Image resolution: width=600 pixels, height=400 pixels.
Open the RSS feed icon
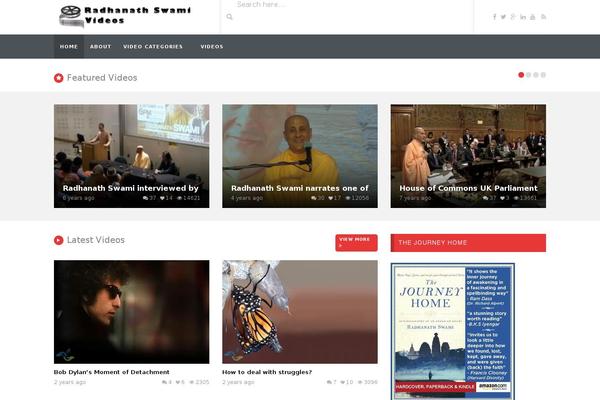pyautogui.click(x=543, y=17)
